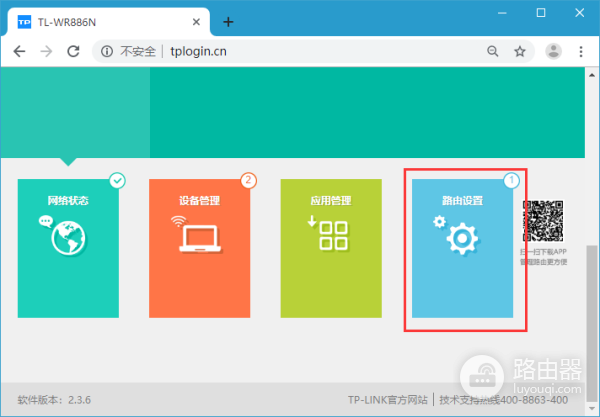The image size is (600, 417).
Task: Click the page vertical scrollbar
Action: tap(591, 300)
